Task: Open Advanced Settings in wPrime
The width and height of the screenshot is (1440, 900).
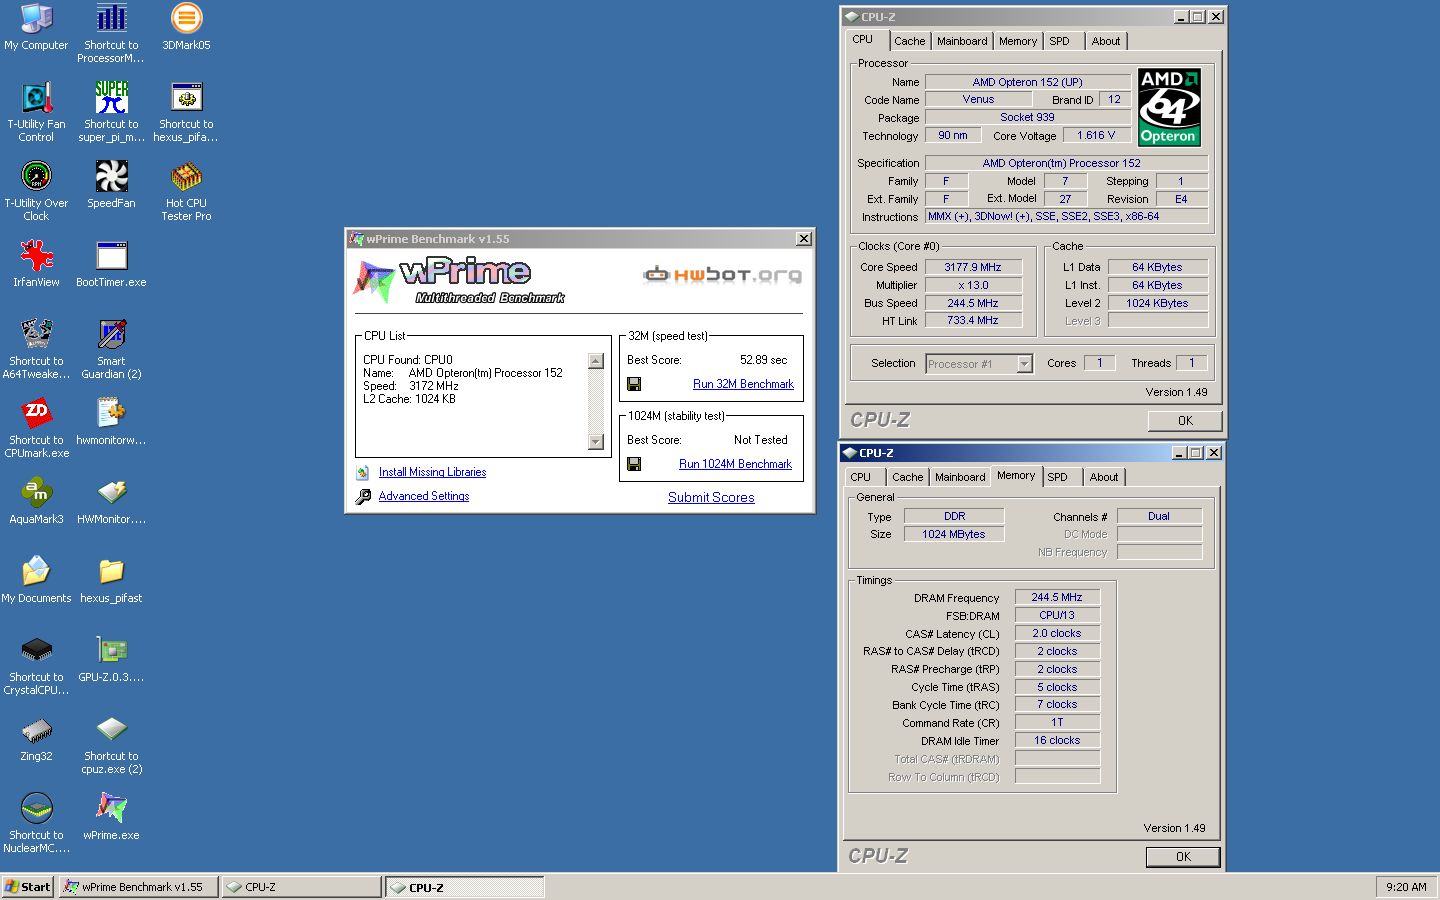Action: click(x=424, y=496)
